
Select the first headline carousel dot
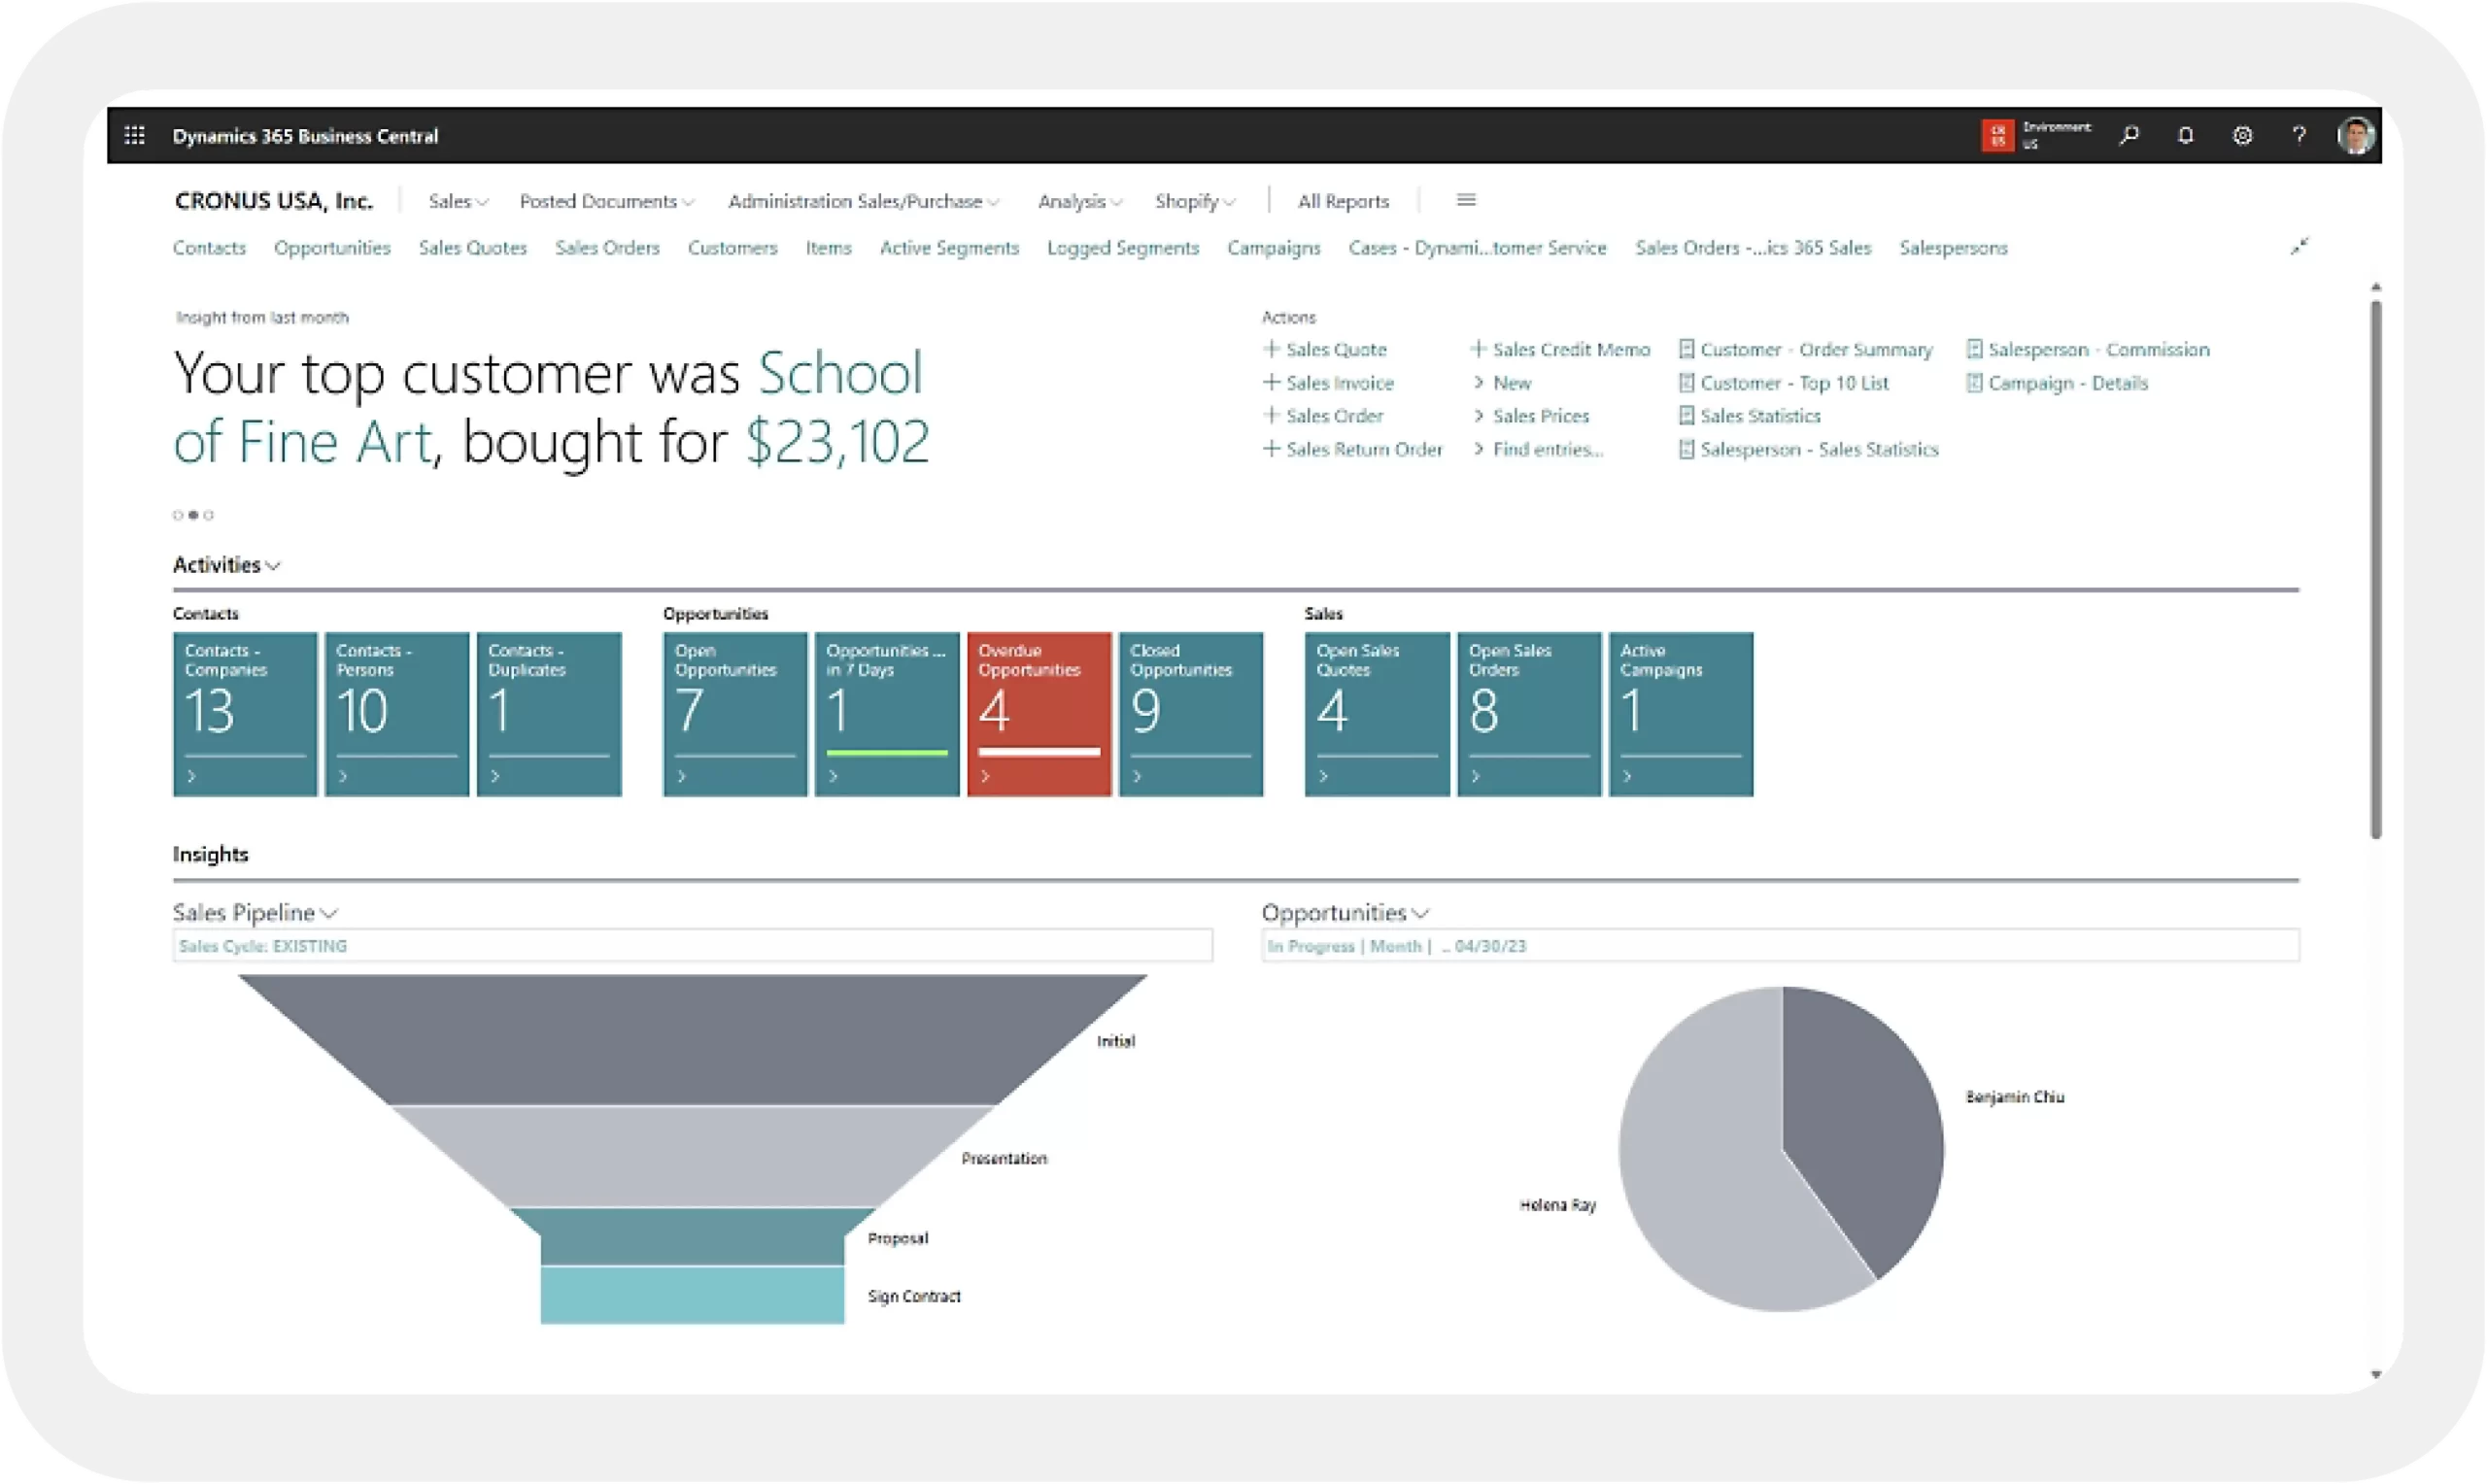coord(178,515)
